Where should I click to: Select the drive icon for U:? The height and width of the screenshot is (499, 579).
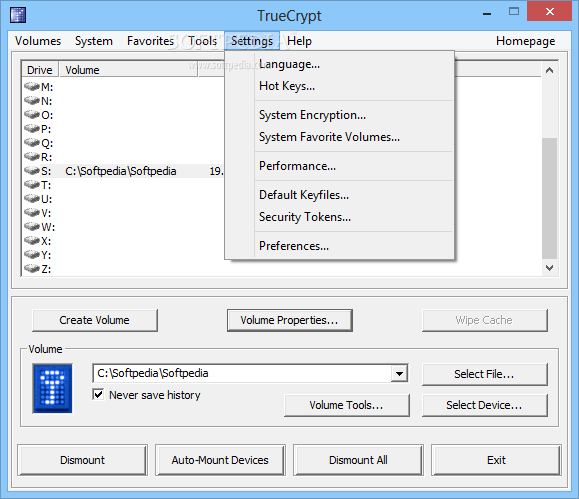32,198
